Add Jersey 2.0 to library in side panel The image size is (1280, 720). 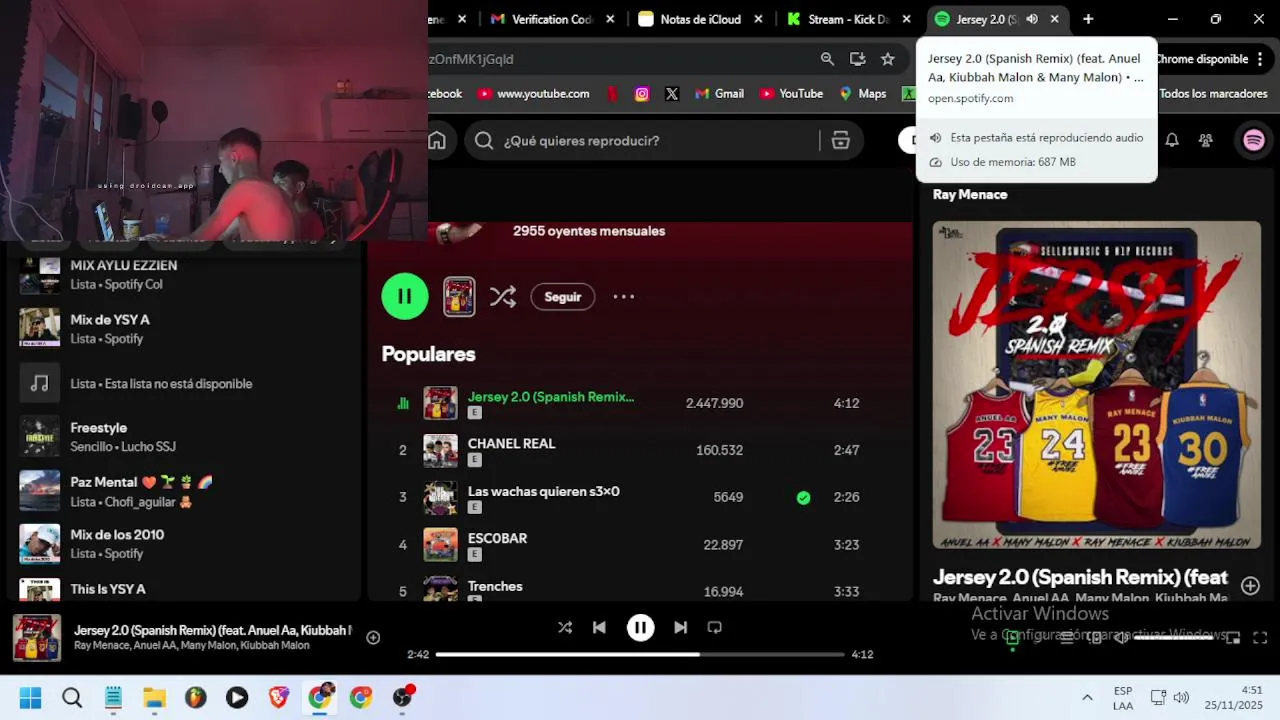coord(1250,585)
